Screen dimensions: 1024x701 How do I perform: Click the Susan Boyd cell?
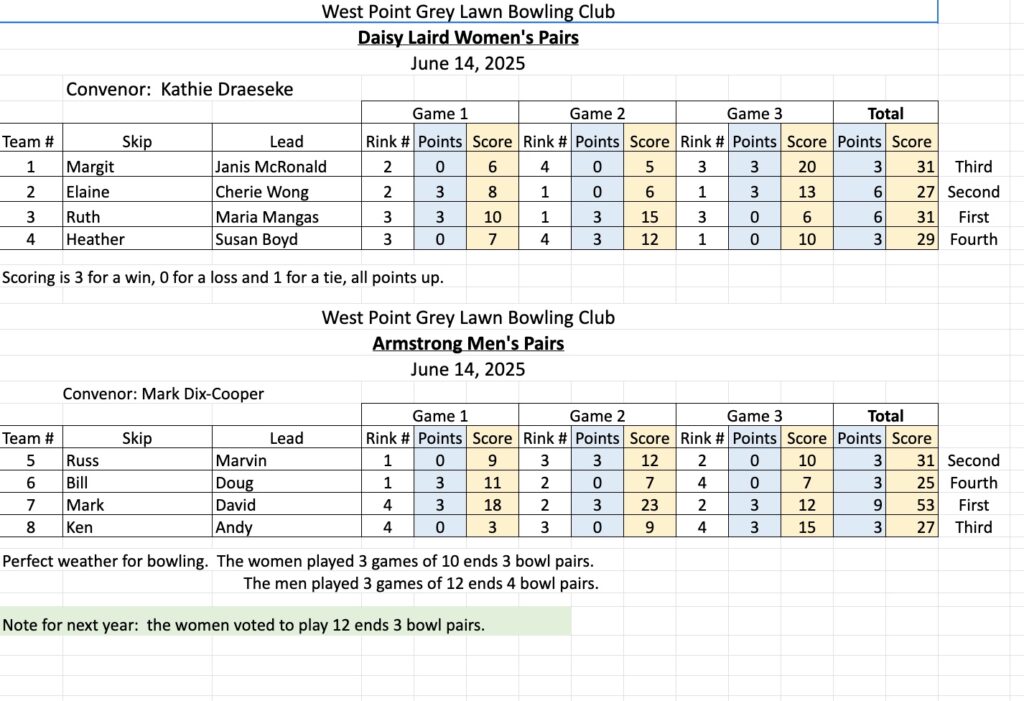pos(258,239)
